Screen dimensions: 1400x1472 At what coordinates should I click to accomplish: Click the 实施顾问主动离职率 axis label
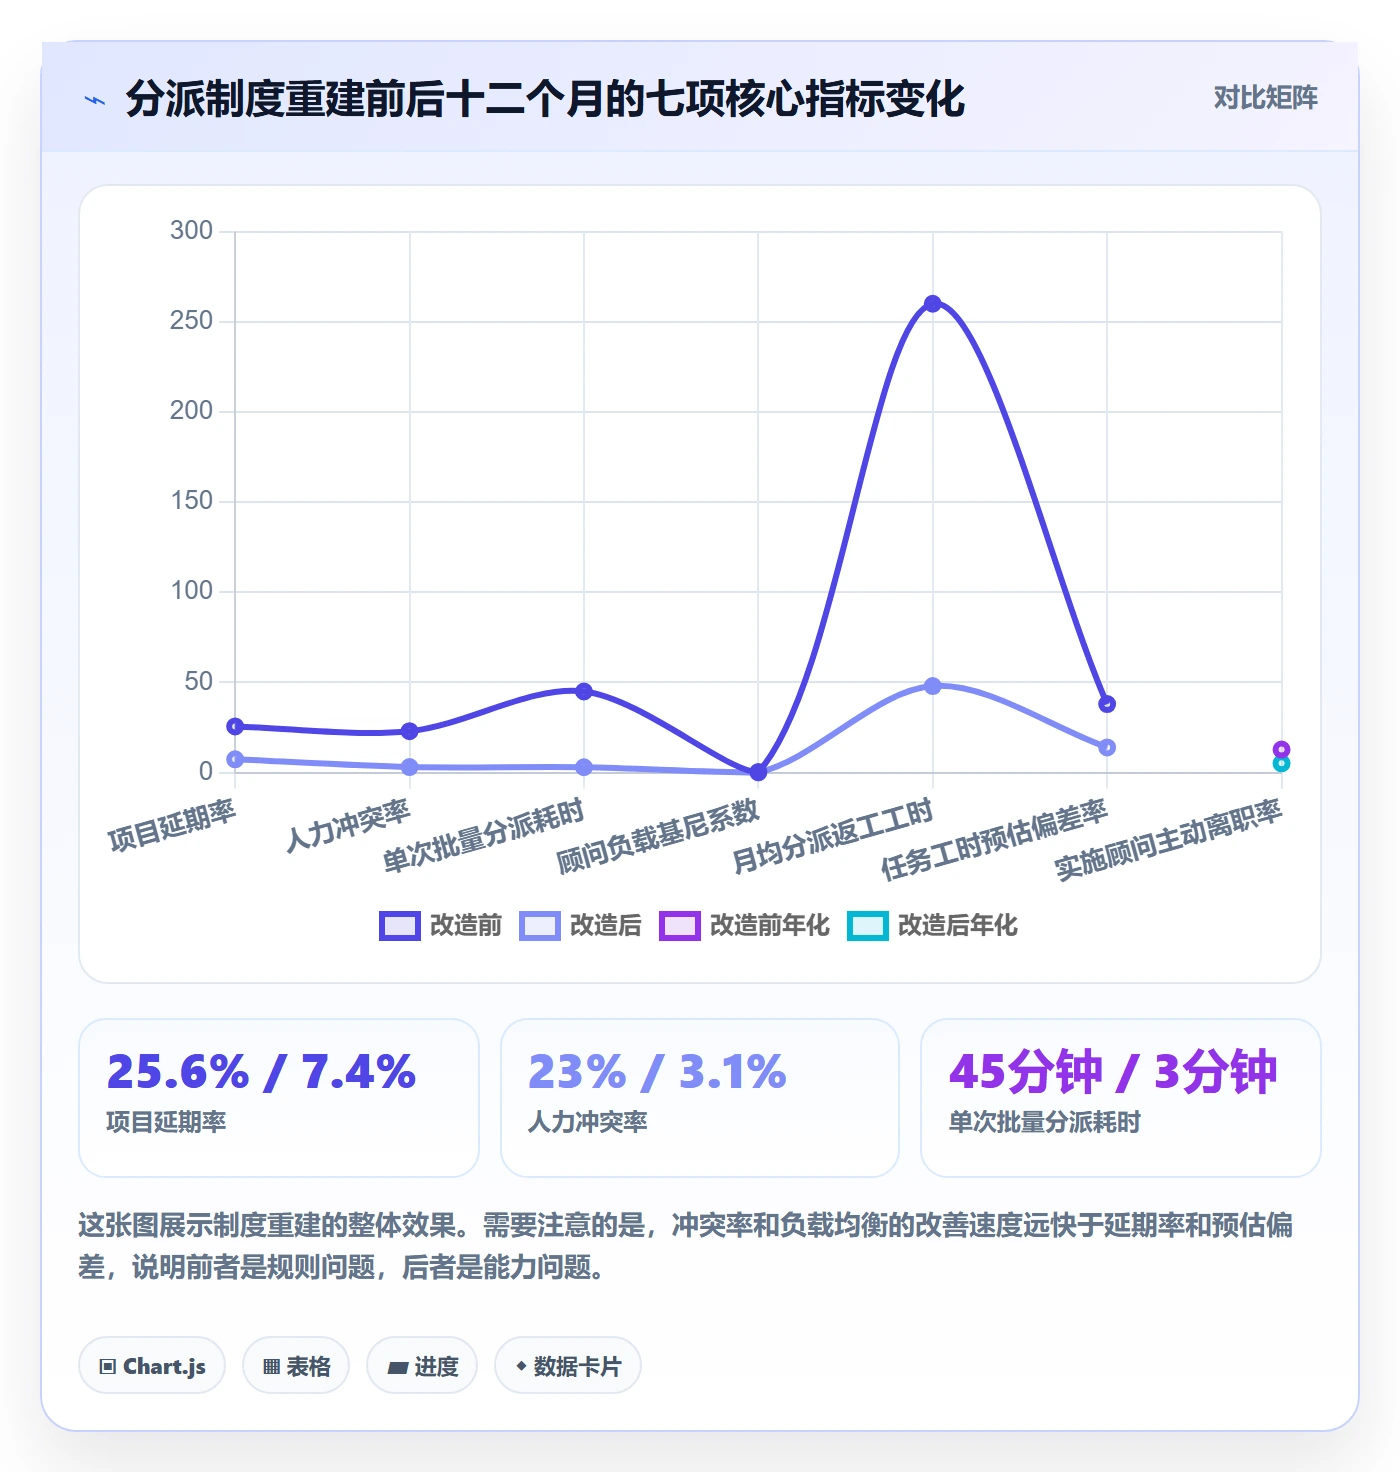pos(1168,840)
